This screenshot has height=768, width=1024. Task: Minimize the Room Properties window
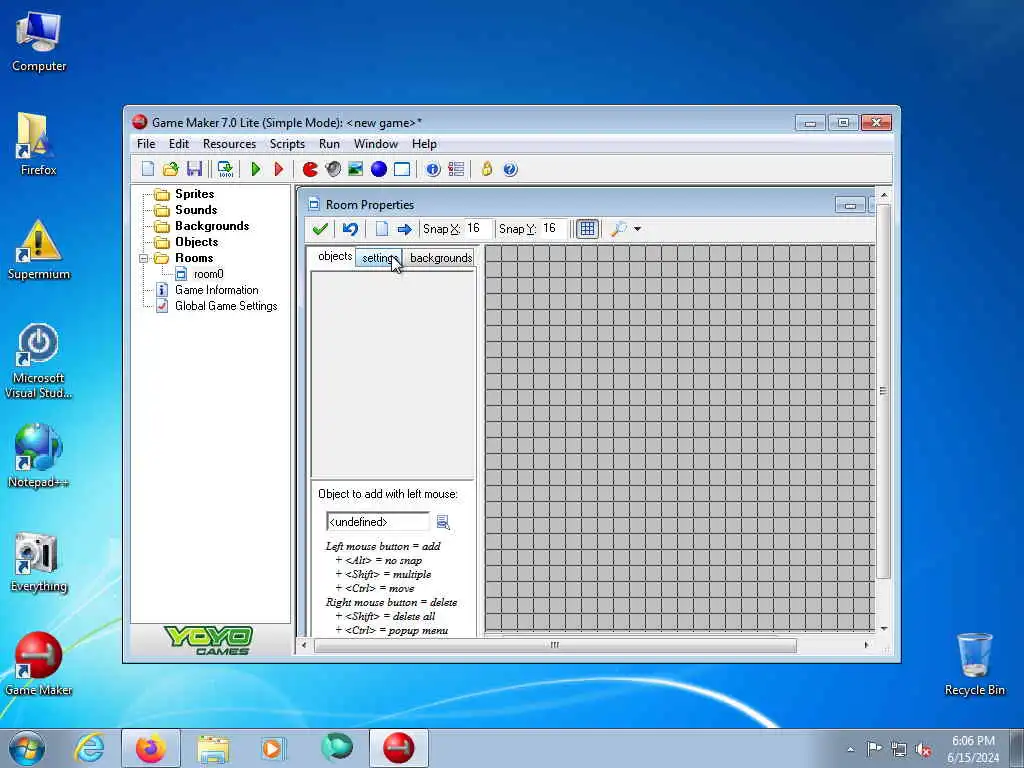pos(850,205)
